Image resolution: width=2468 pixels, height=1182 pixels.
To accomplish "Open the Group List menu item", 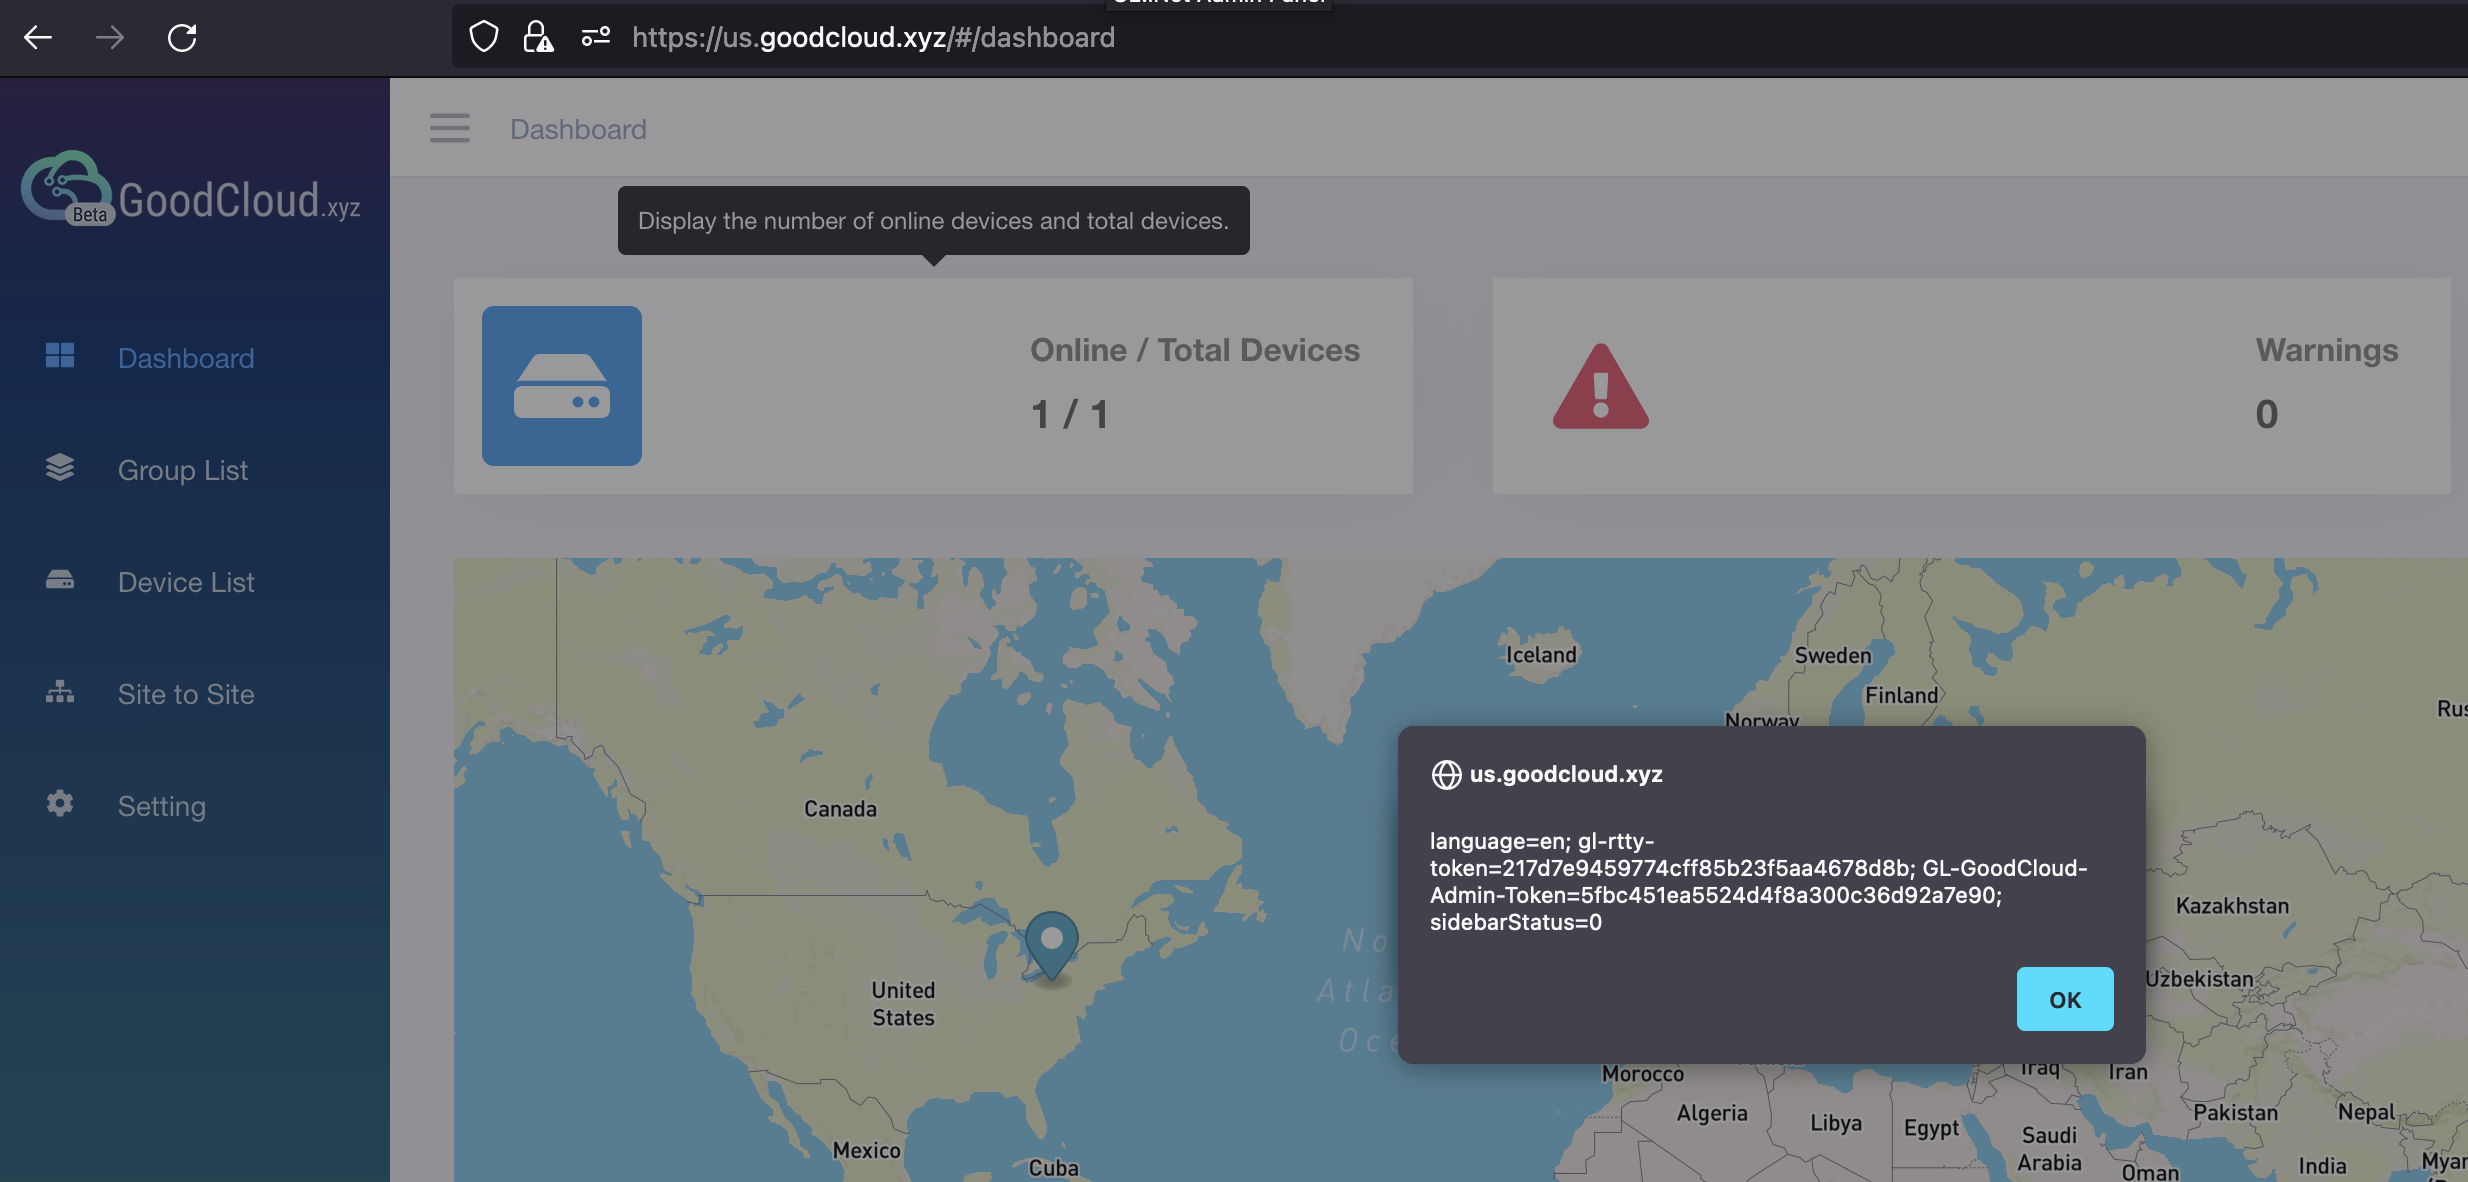I will (x=182, y=470).
